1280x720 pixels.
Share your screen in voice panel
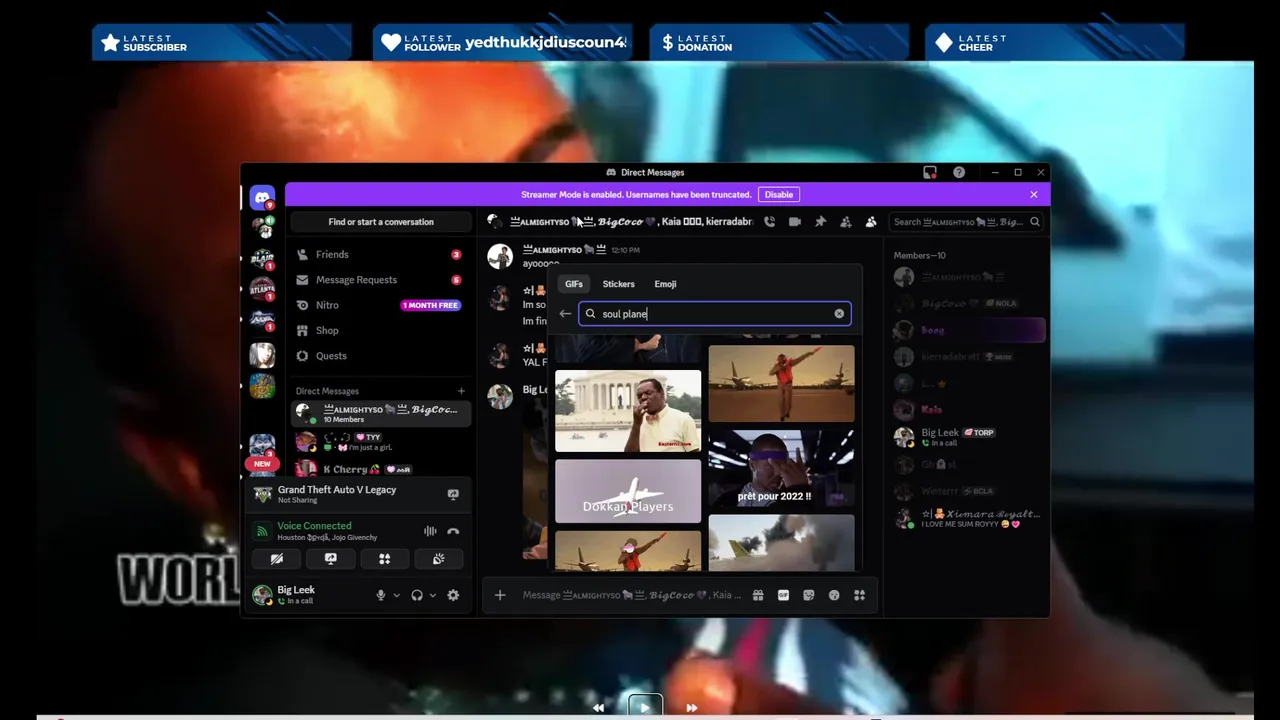click(331, 559)
